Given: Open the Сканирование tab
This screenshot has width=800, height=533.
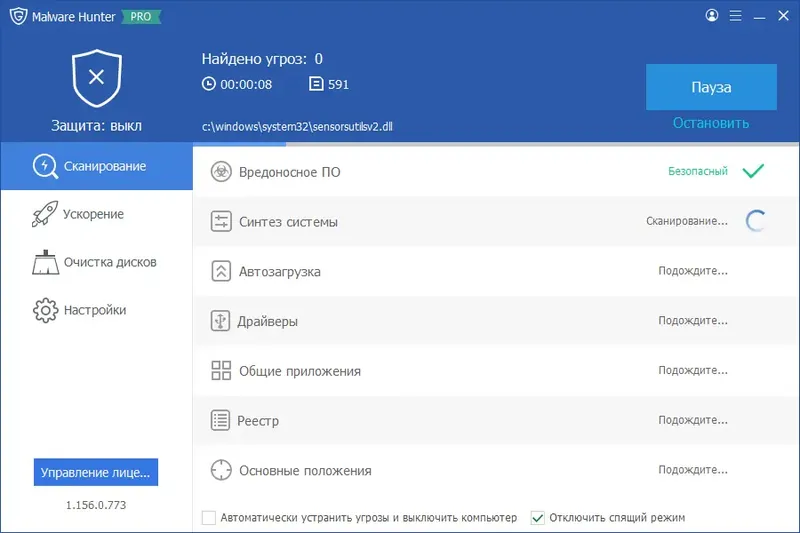Looking at the screenshot, I should point(96,166).
